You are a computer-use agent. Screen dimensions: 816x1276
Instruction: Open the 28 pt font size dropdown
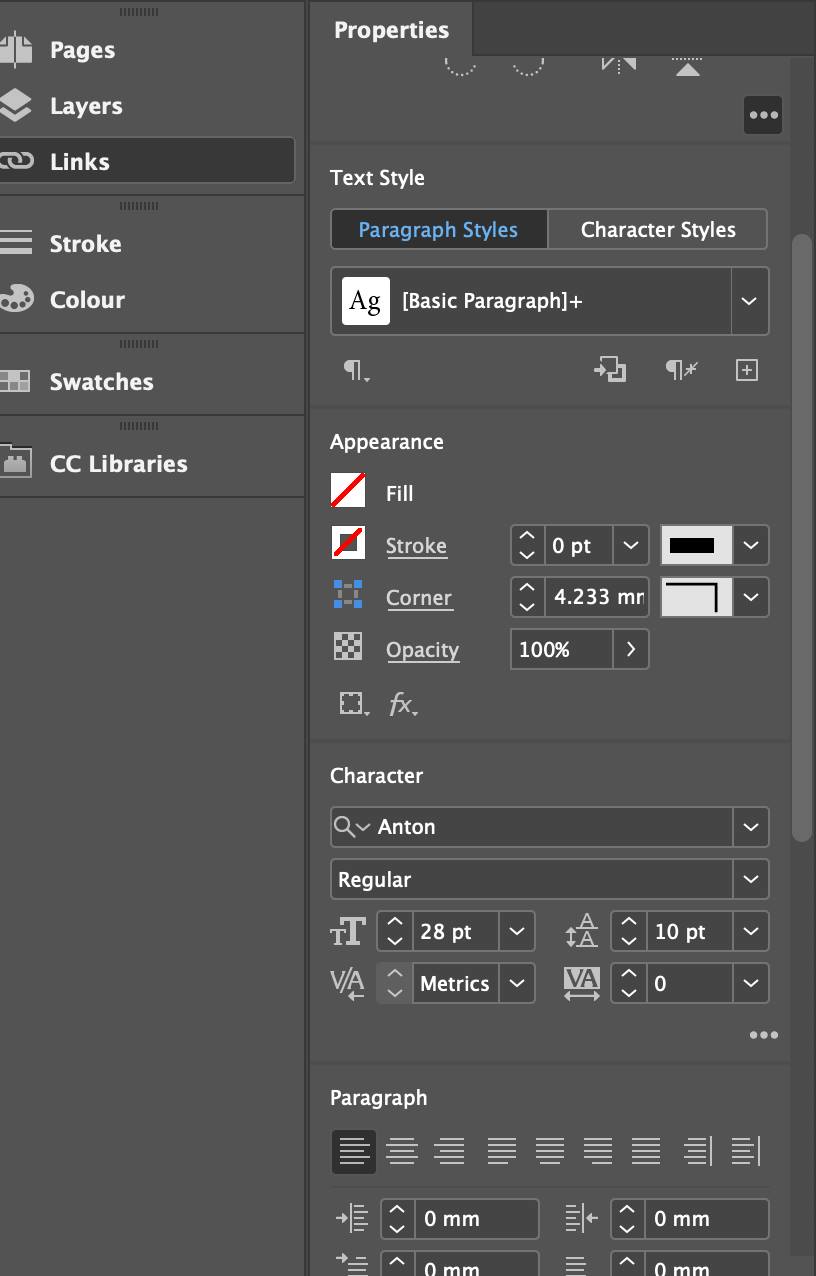(x=516, y=931)
